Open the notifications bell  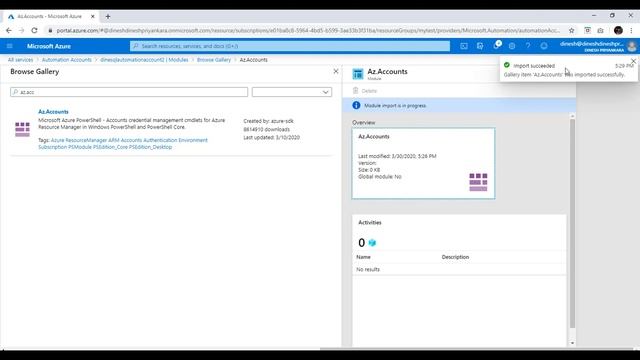coord(496,46)
